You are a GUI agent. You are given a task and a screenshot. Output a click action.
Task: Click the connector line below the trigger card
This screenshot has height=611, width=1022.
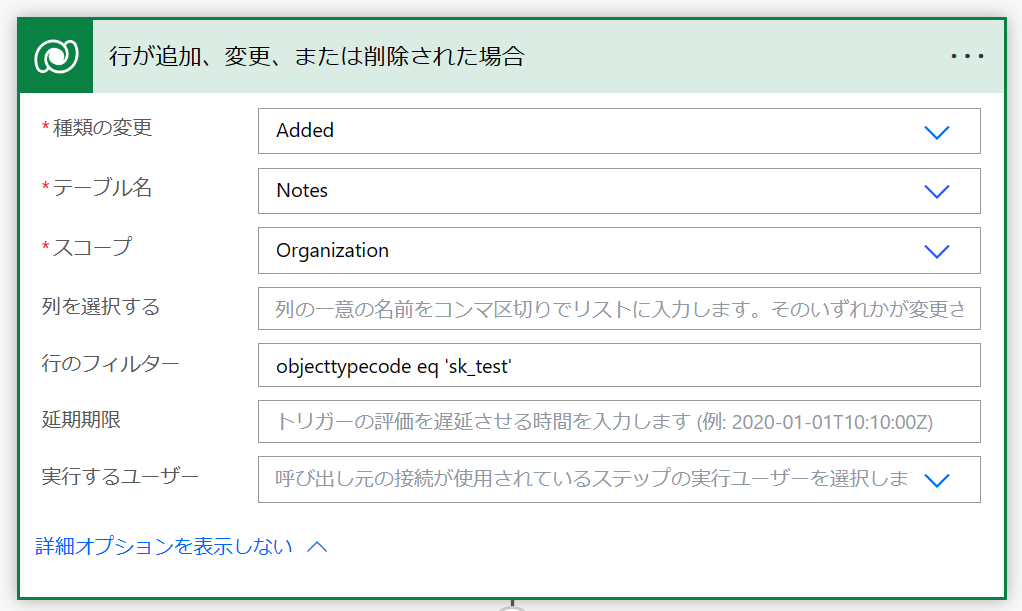[x=512, y=604]
